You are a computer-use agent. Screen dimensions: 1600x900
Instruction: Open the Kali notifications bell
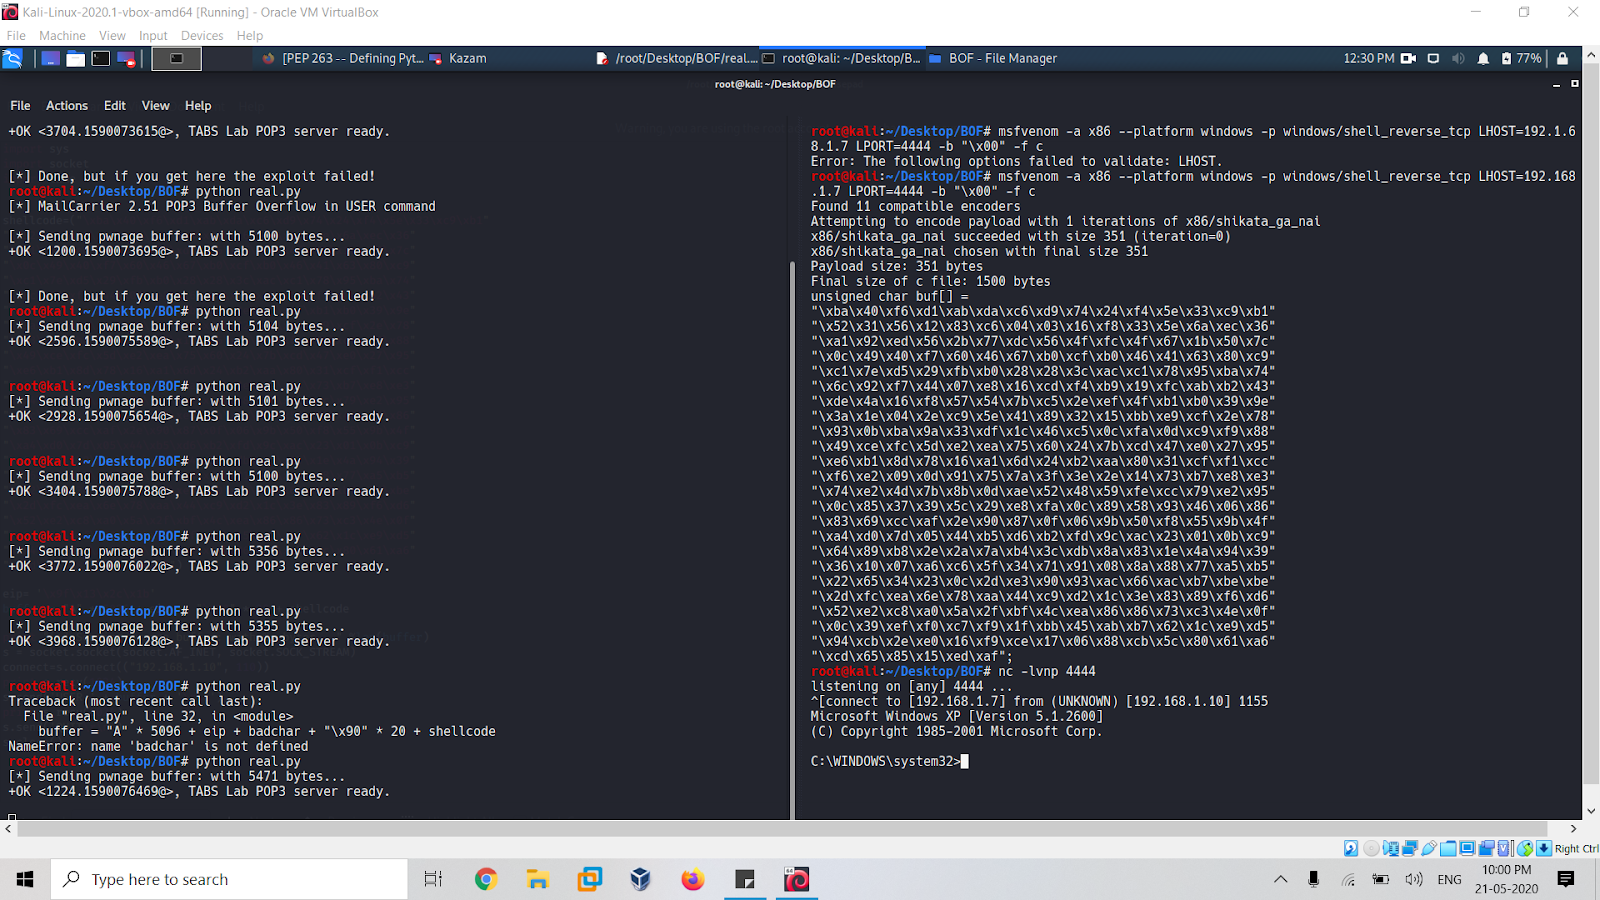tap(1483, 59)
